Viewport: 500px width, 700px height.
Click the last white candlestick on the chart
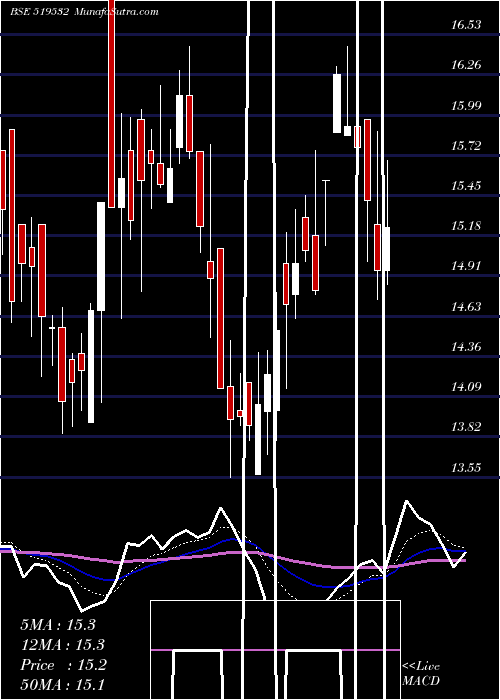pyautogui.click(x=387, y=249)
